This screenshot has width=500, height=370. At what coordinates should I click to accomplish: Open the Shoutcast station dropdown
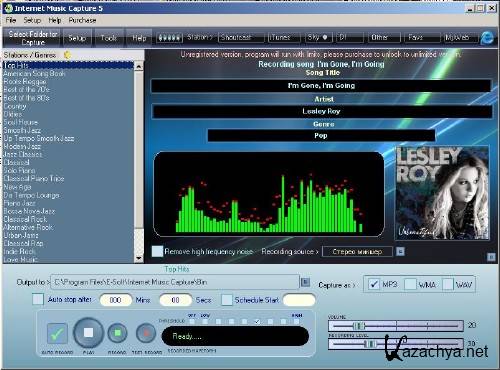241,37
